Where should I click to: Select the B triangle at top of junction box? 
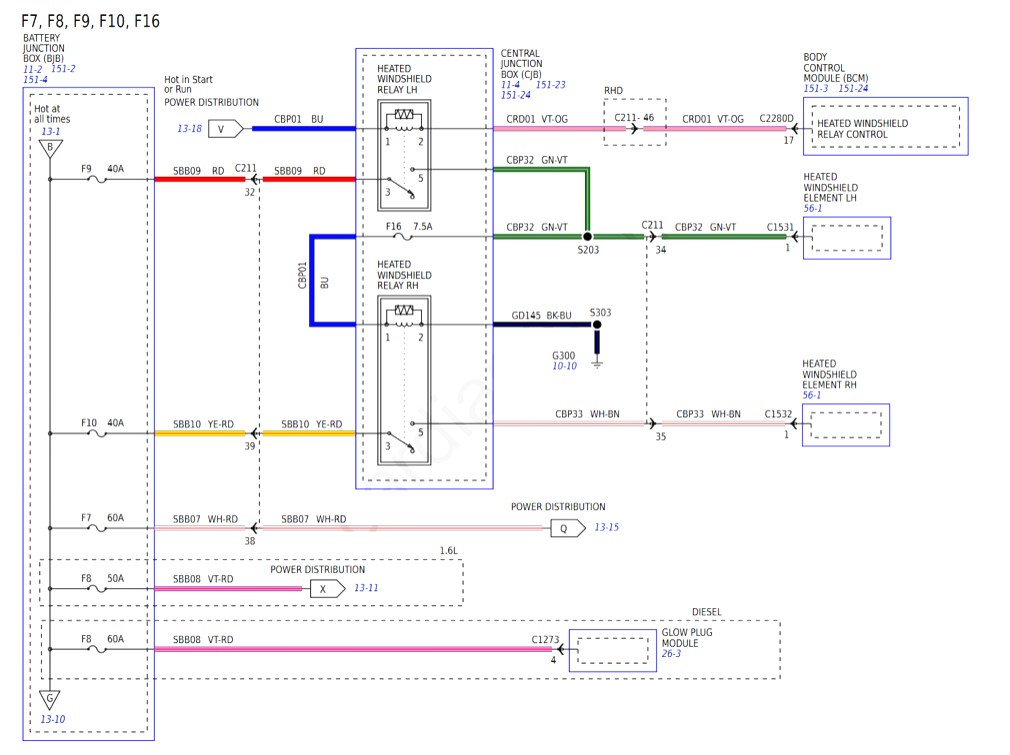[47, 149]
